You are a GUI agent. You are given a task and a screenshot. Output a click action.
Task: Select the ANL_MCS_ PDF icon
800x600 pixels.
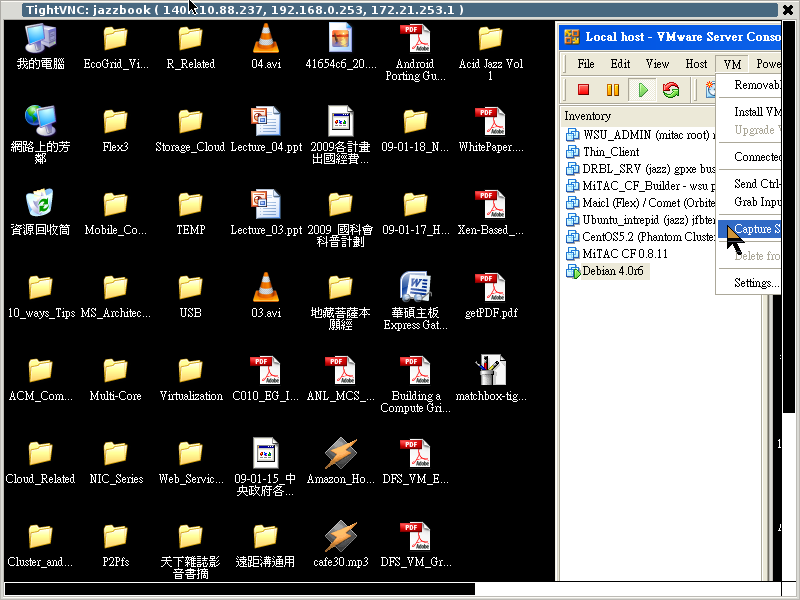(340, 378)
